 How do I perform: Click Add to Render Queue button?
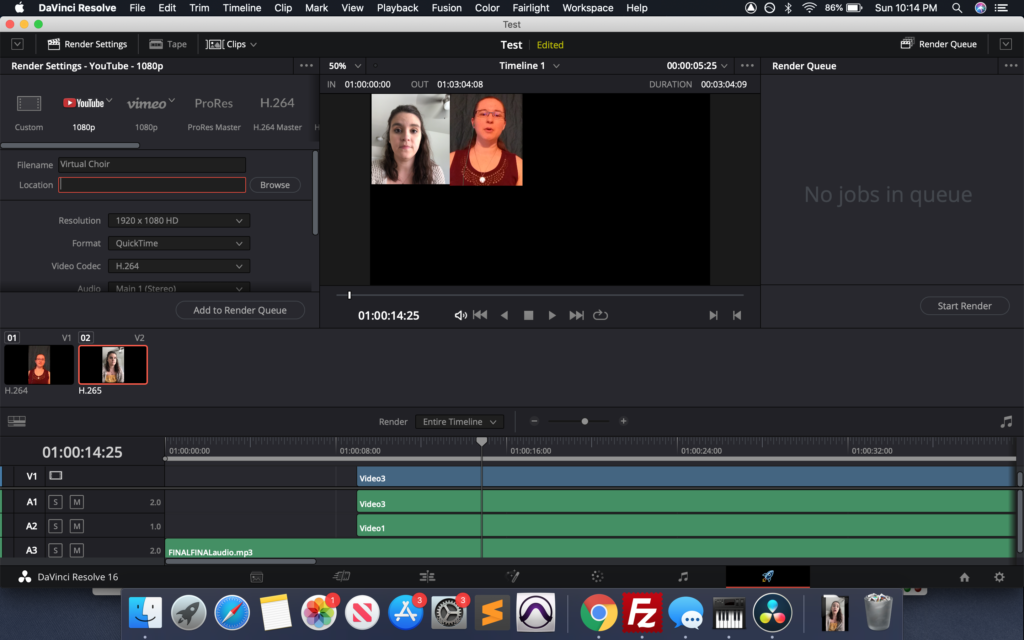tap(240, 310)
